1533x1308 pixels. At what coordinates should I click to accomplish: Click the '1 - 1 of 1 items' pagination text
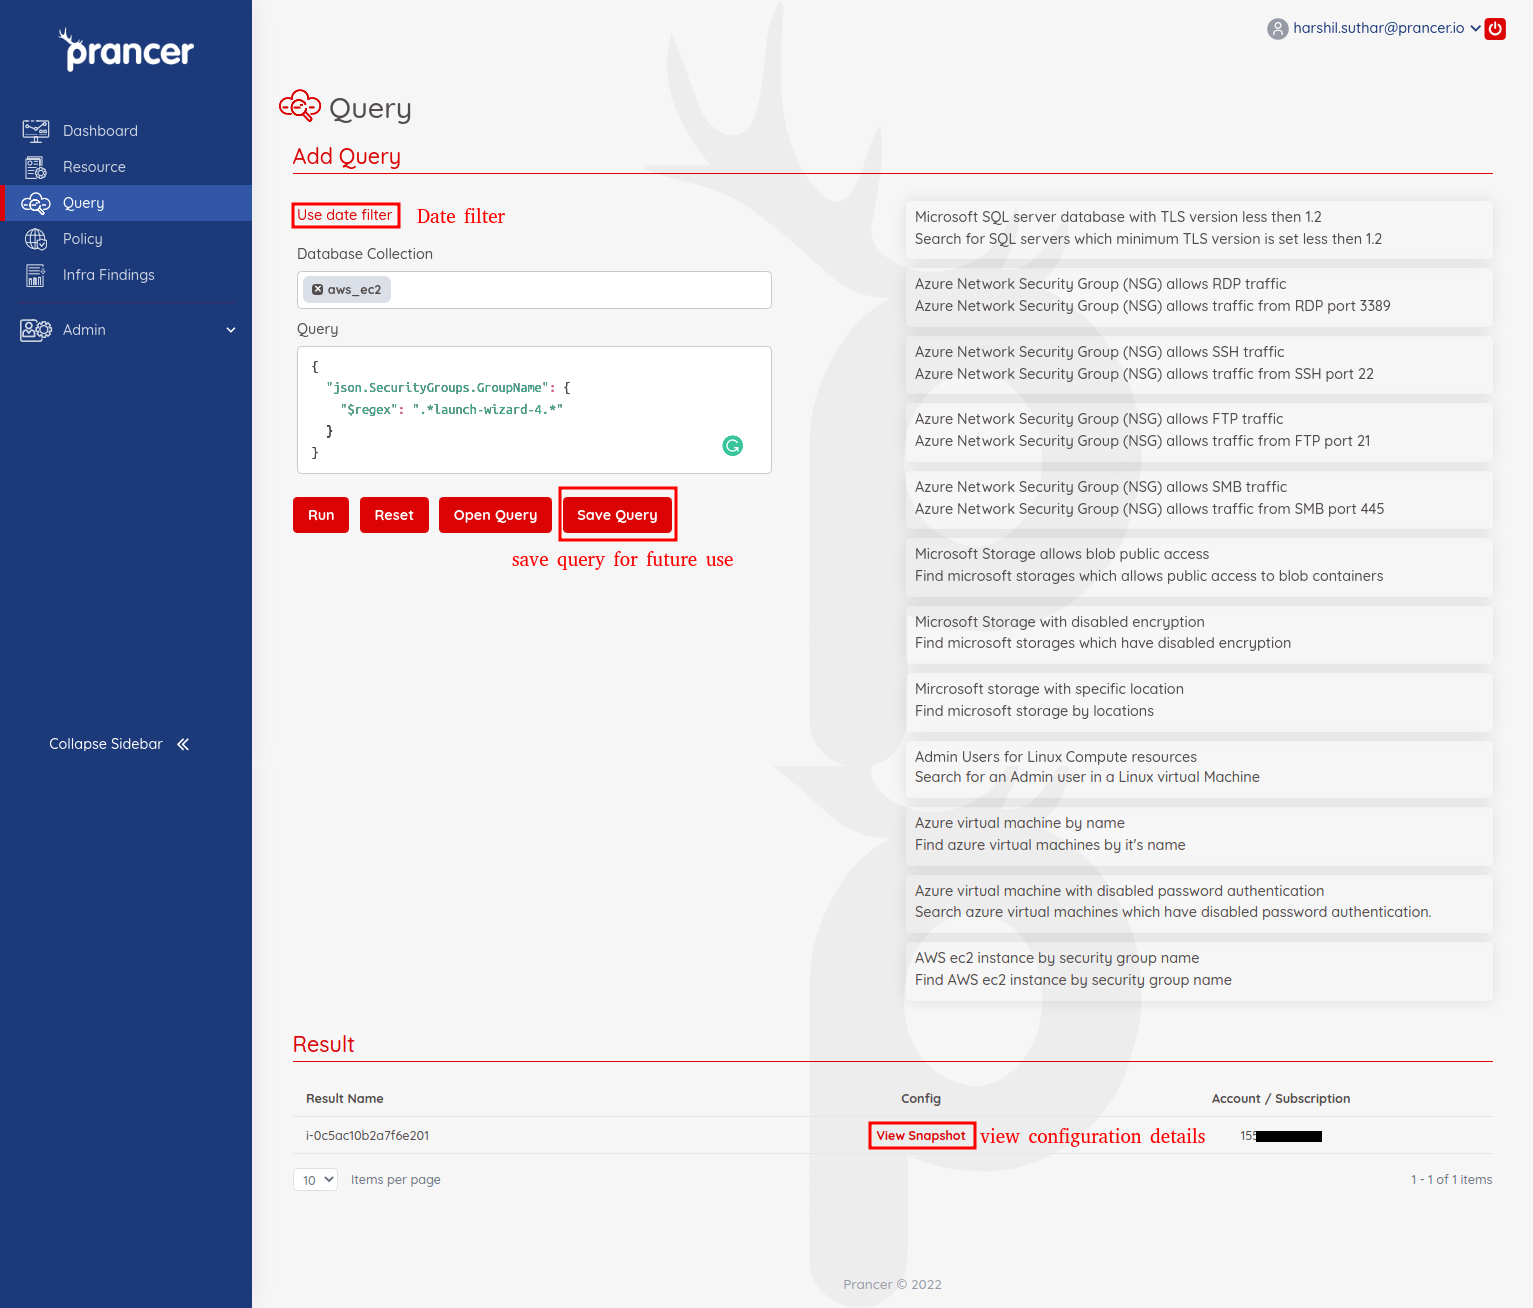1451,1180
